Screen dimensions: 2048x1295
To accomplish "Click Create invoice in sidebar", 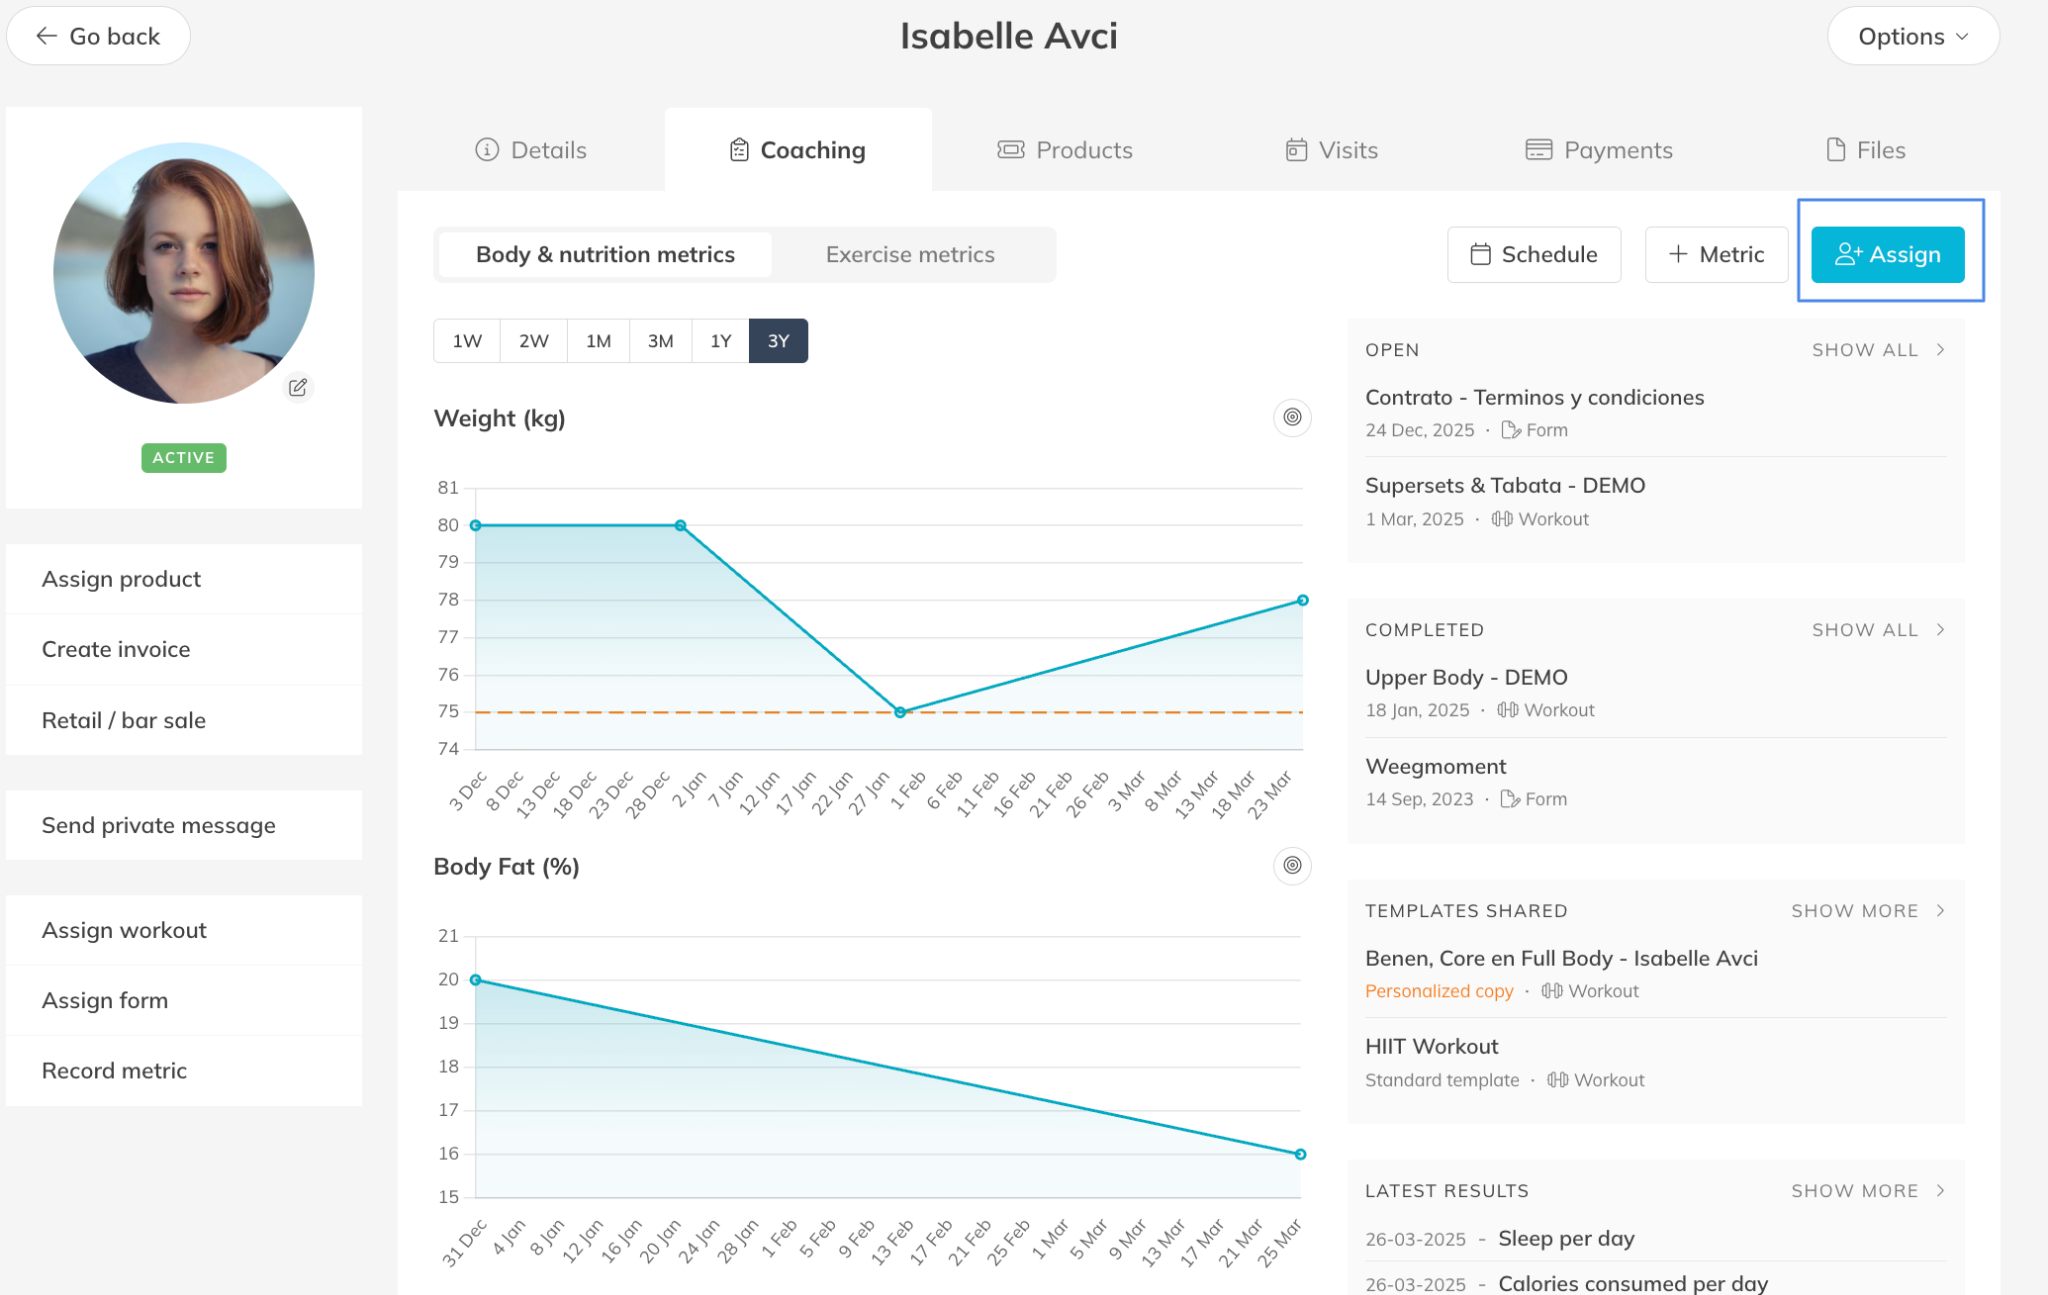I will (116, 649).
